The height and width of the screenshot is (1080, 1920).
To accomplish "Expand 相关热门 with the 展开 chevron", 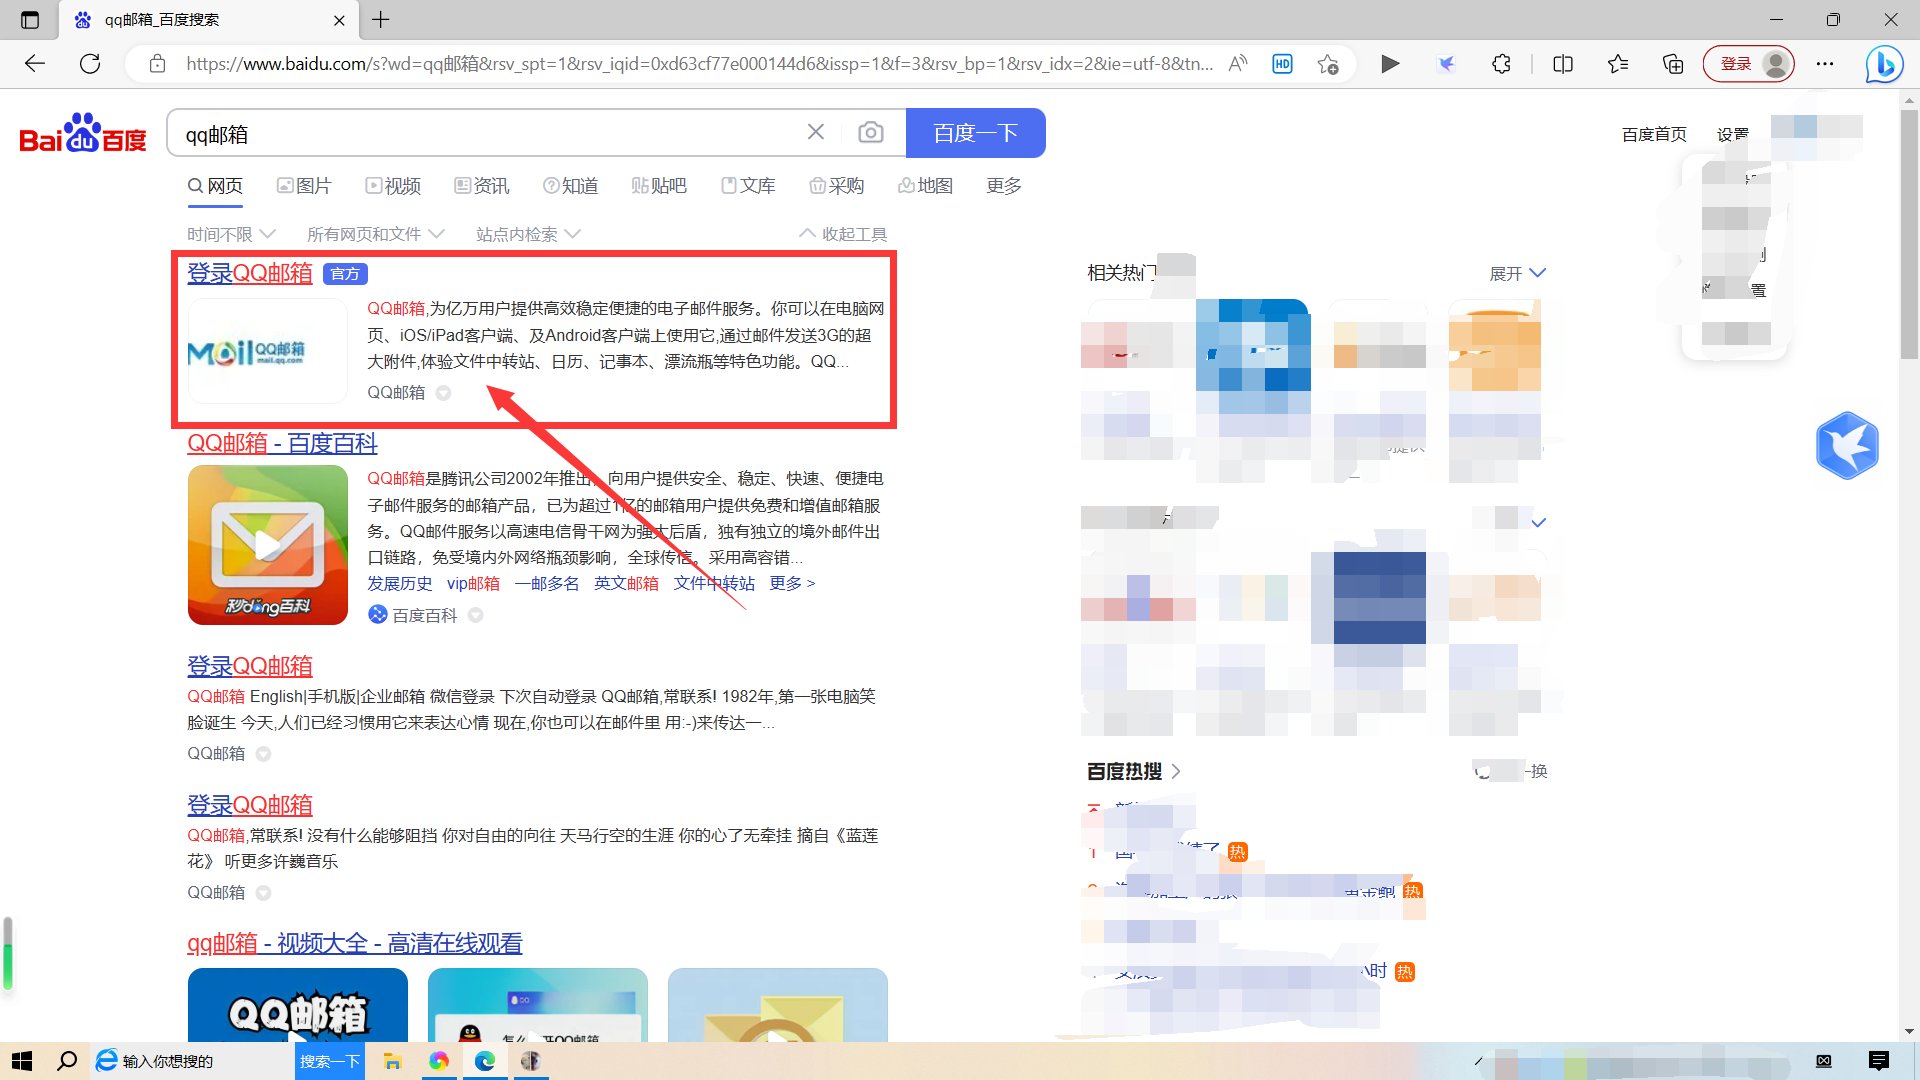I will tap(1516, 272).
